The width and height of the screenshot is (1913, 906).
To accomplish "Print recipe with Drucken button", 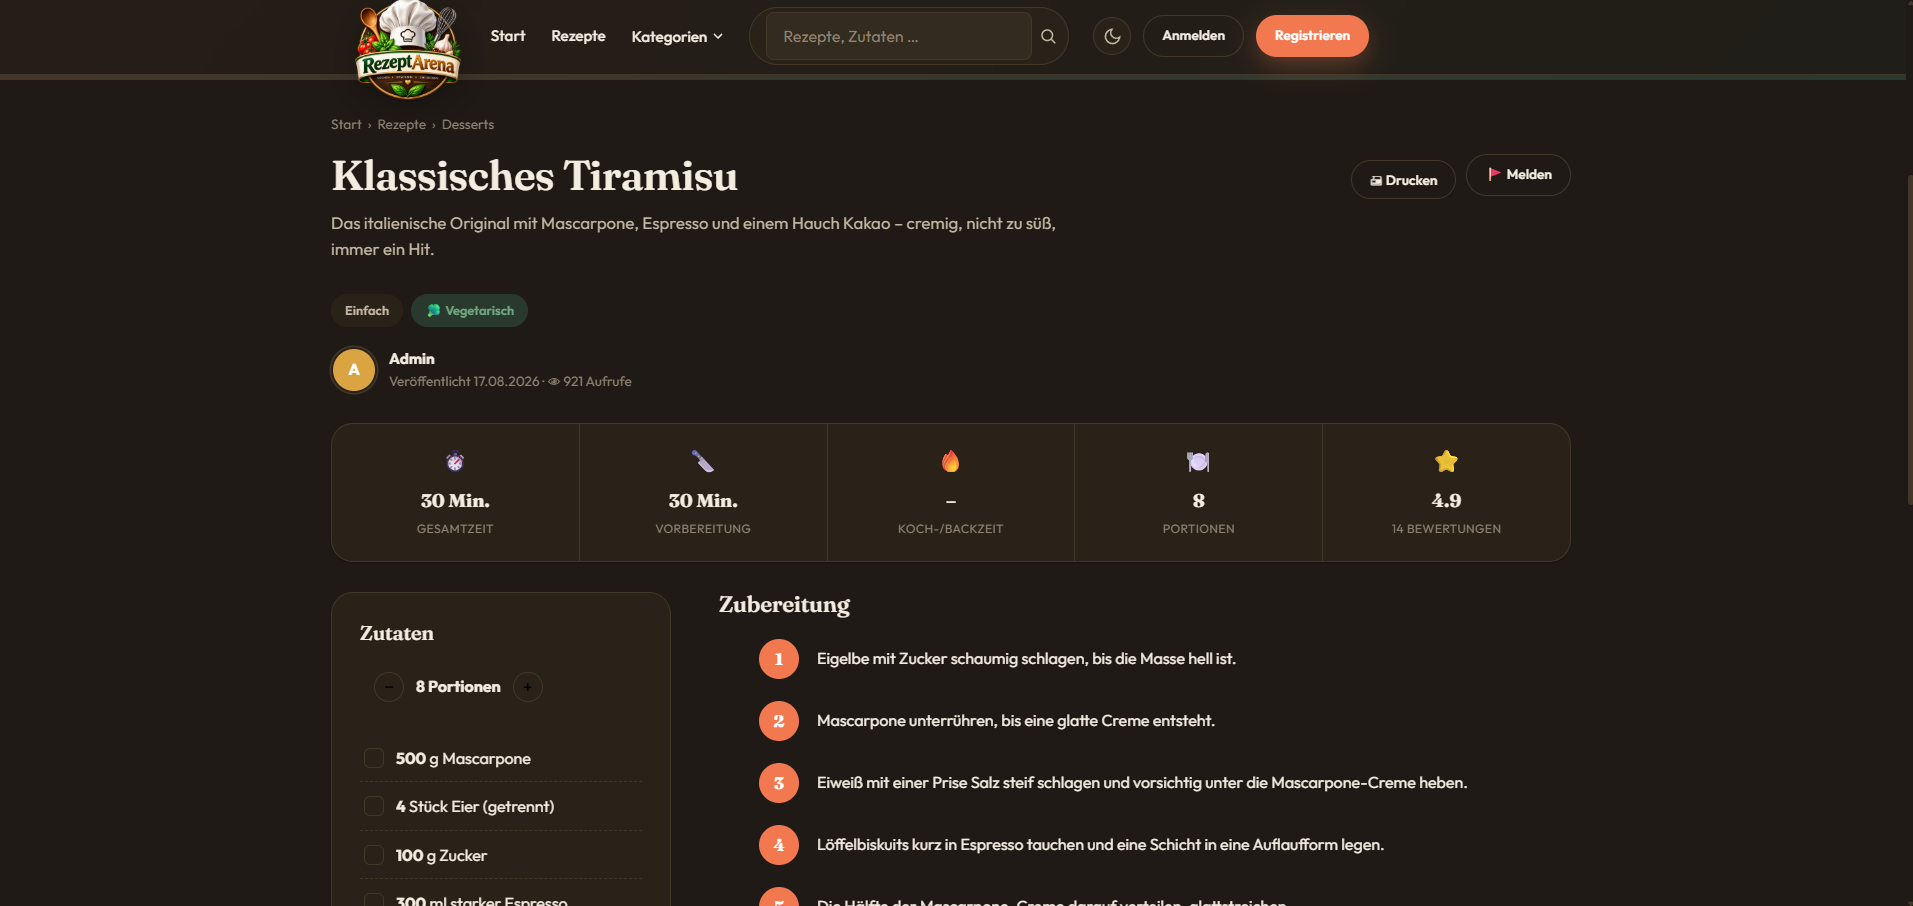I will (1403, 180).
